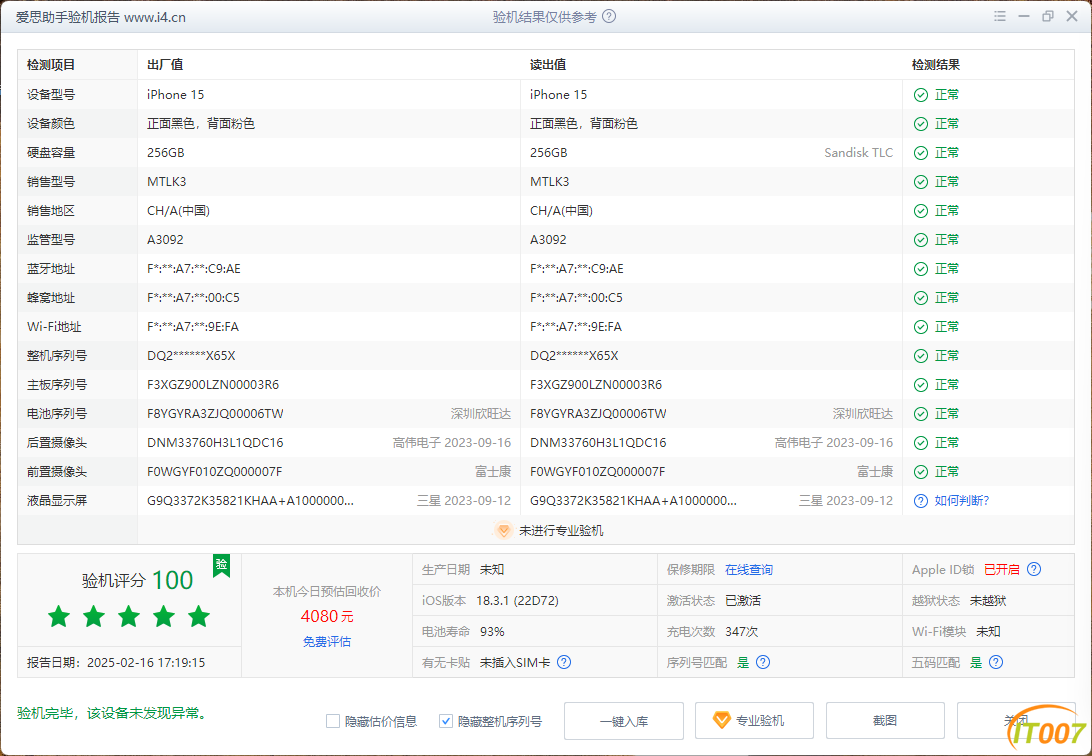
Task: Click the 已激活 activation status
Action: [x=743, y=601]
